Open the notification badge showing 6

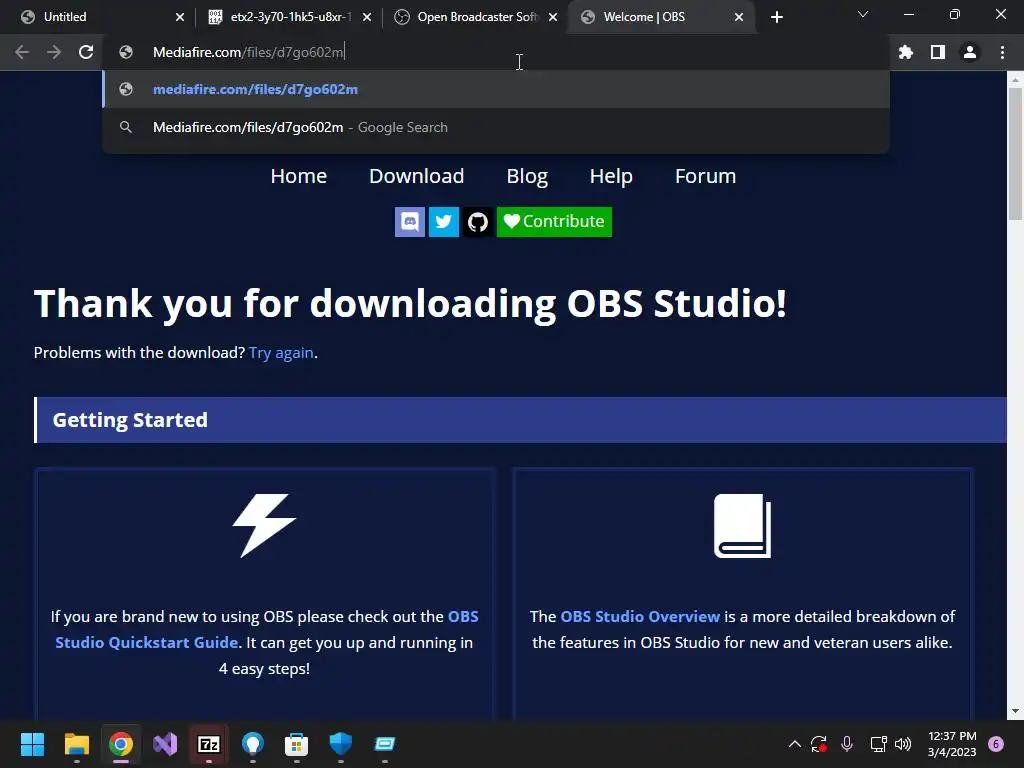[996, 744]
